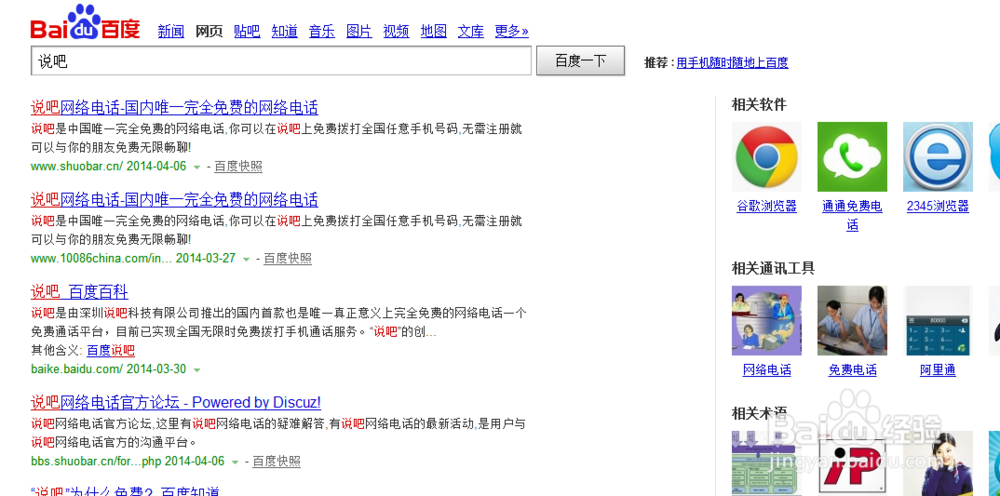
Task: Click the 网络电话 text link under thumbnail
Action: tap(767, 370)
